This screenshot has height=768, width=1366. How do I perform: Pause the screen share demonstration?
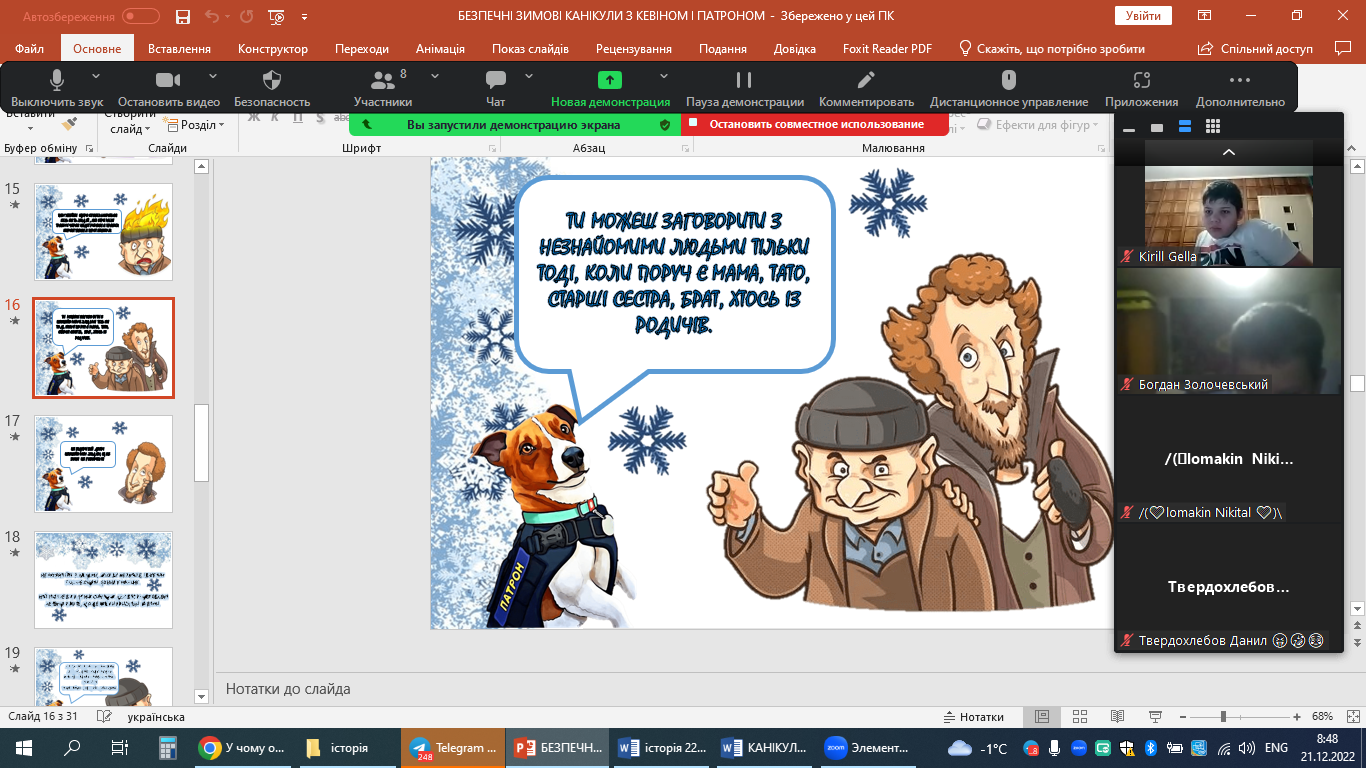tap(744, 81)
